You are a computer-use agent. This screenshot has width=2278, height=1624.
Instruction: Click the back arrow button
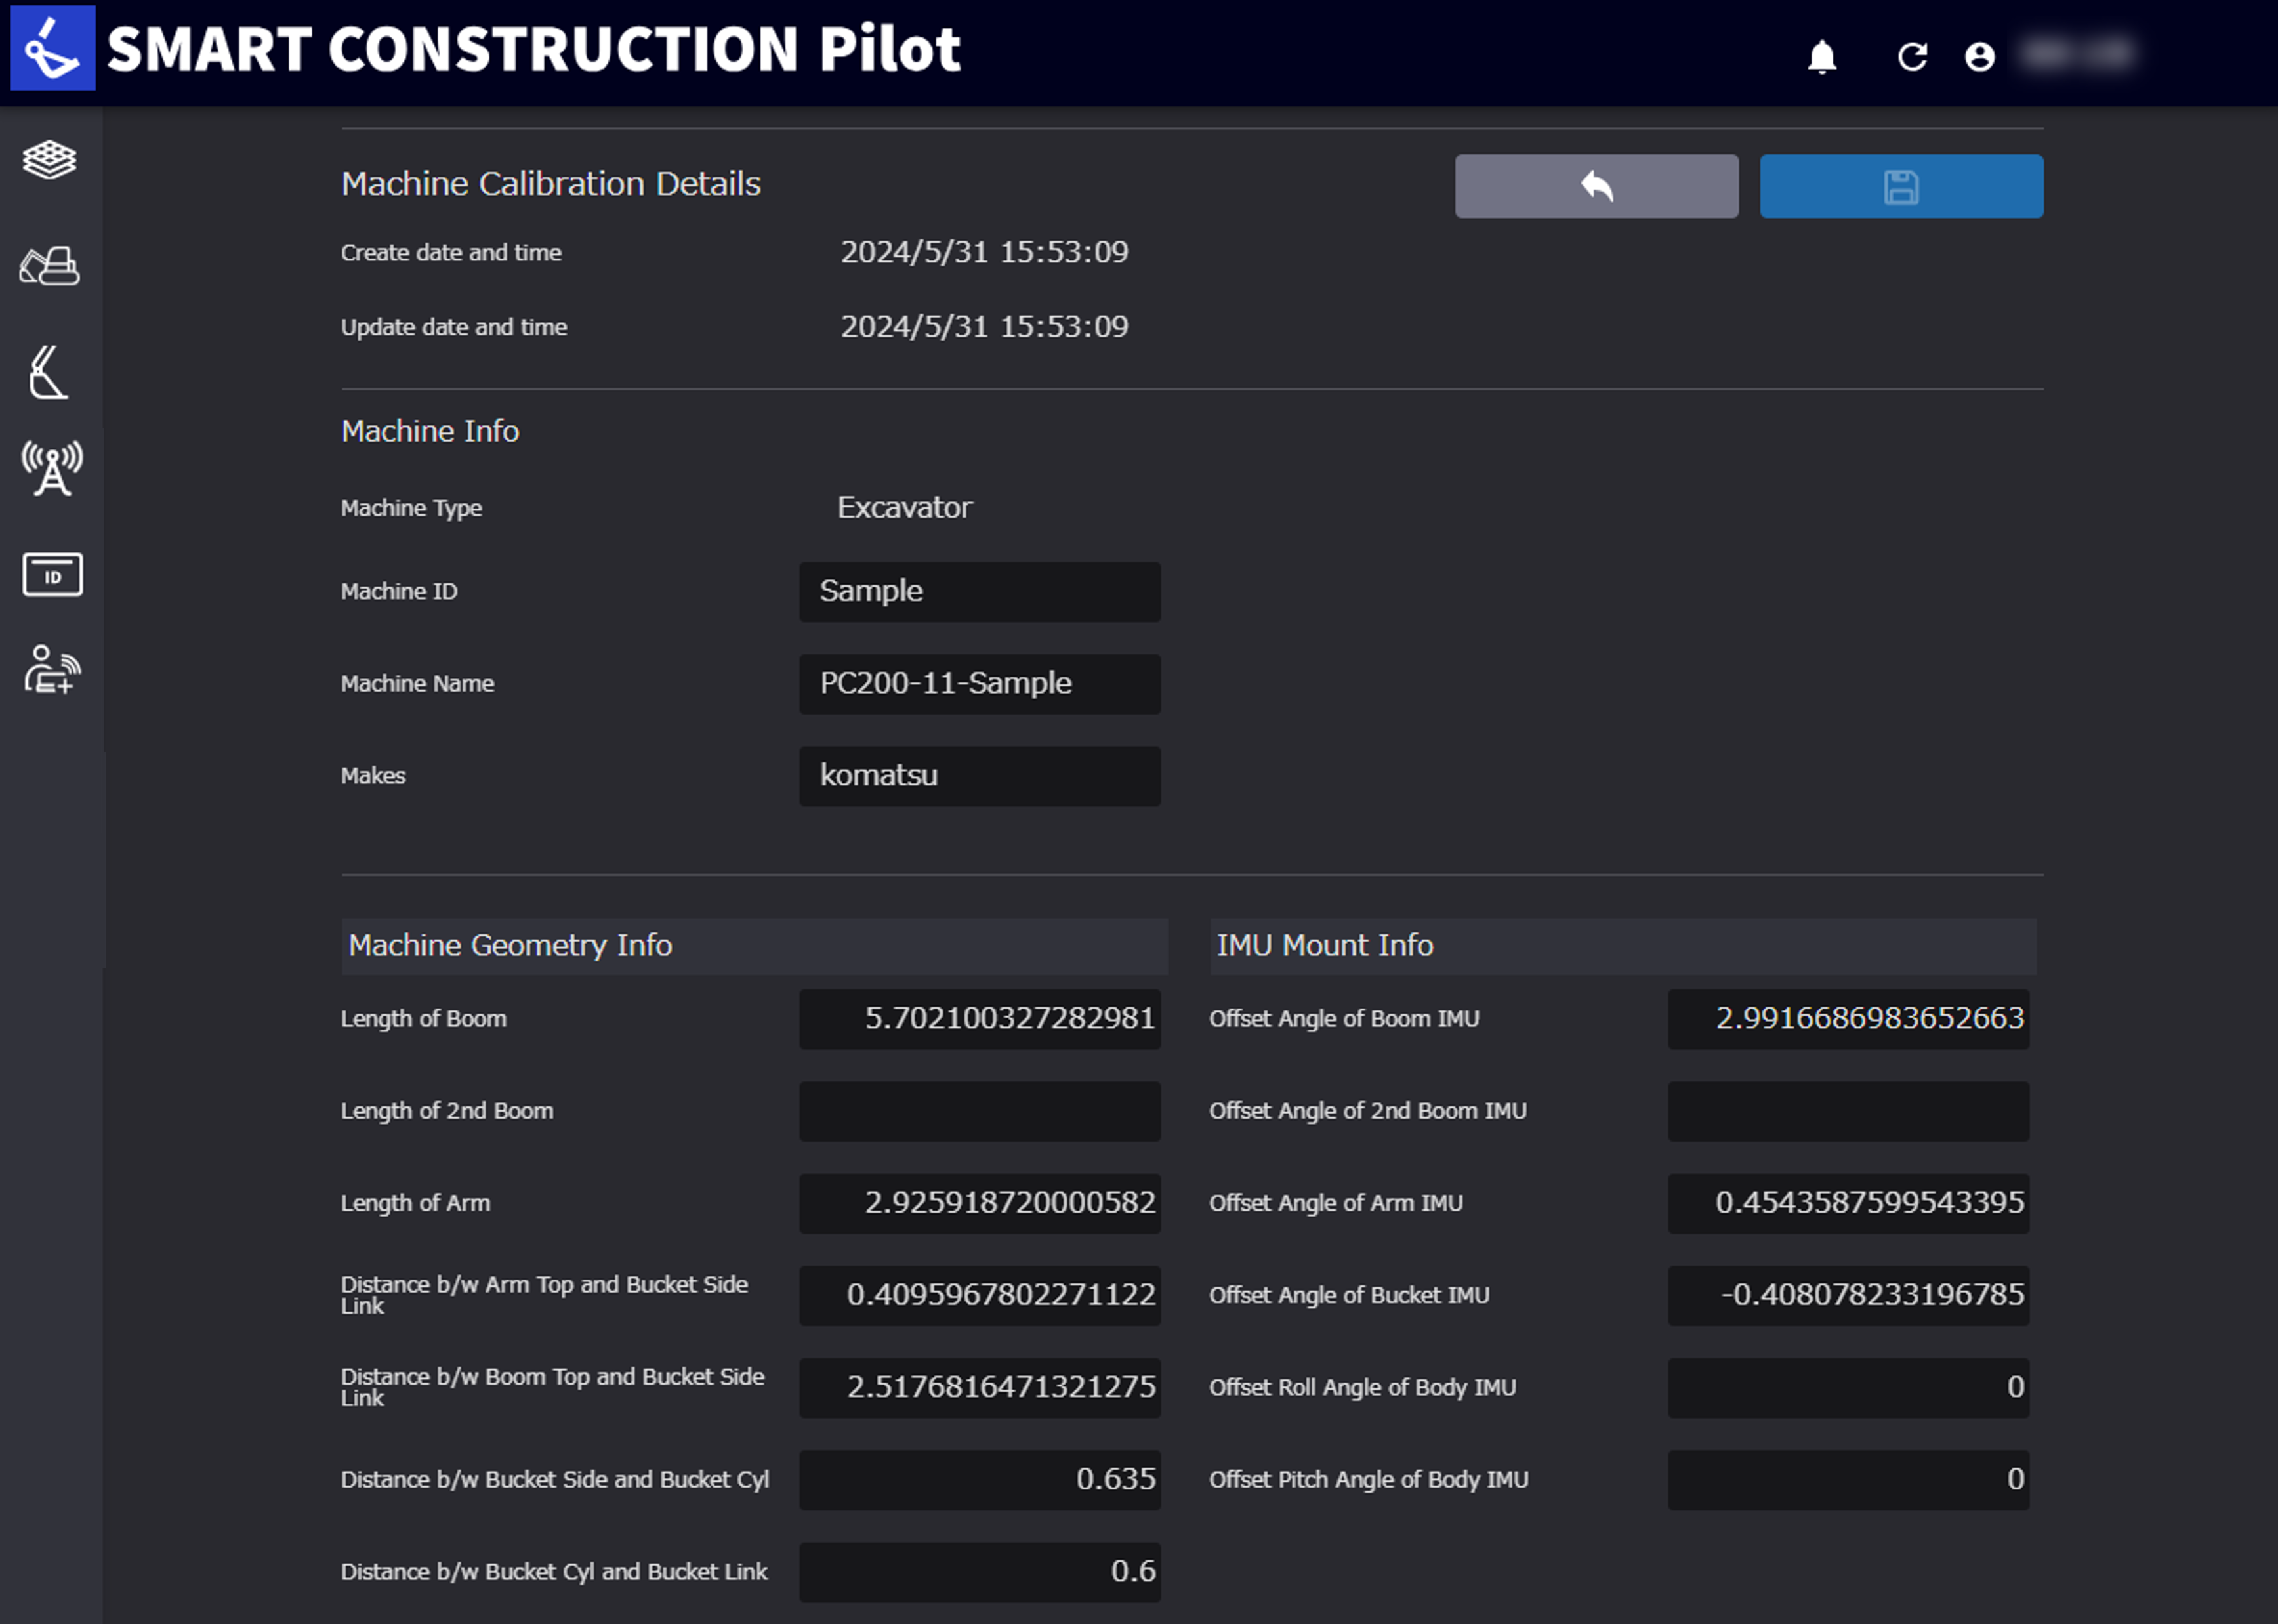pos(1596,186)
